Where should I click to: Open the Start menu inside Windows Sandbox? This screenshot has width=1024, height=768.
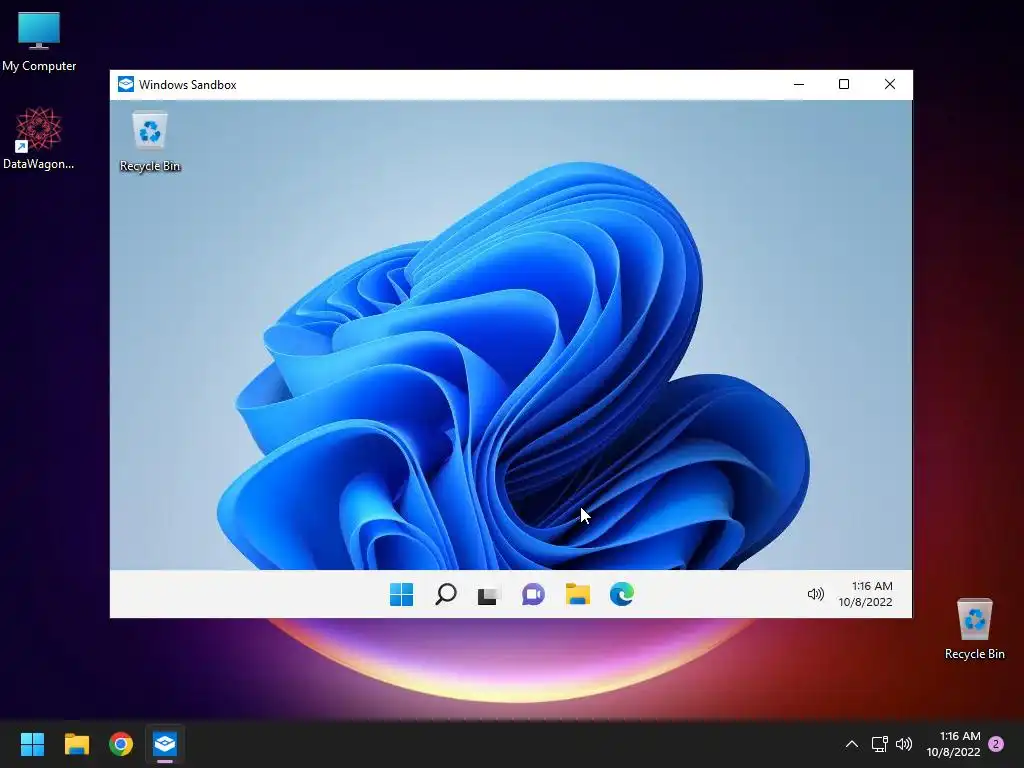(401, 594)
